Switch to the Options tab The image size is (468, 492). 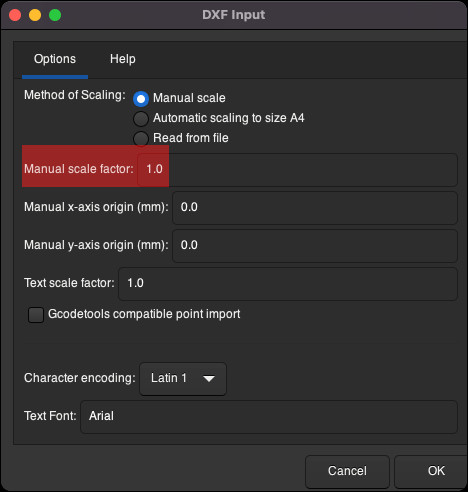pyautogui.click(x=55, y=59)
